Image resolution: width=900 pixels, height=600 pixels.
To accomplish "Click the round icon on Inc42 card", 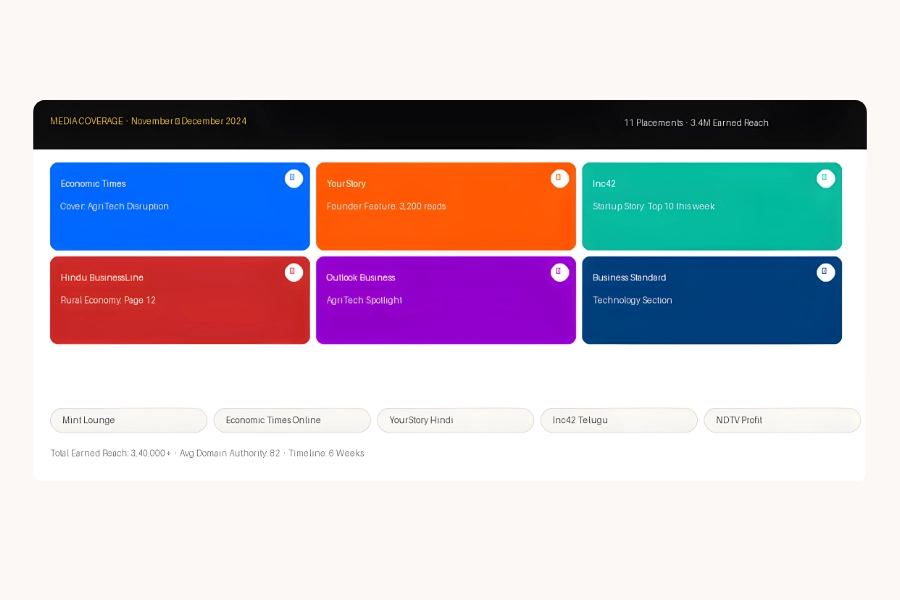I will (825, 178).
